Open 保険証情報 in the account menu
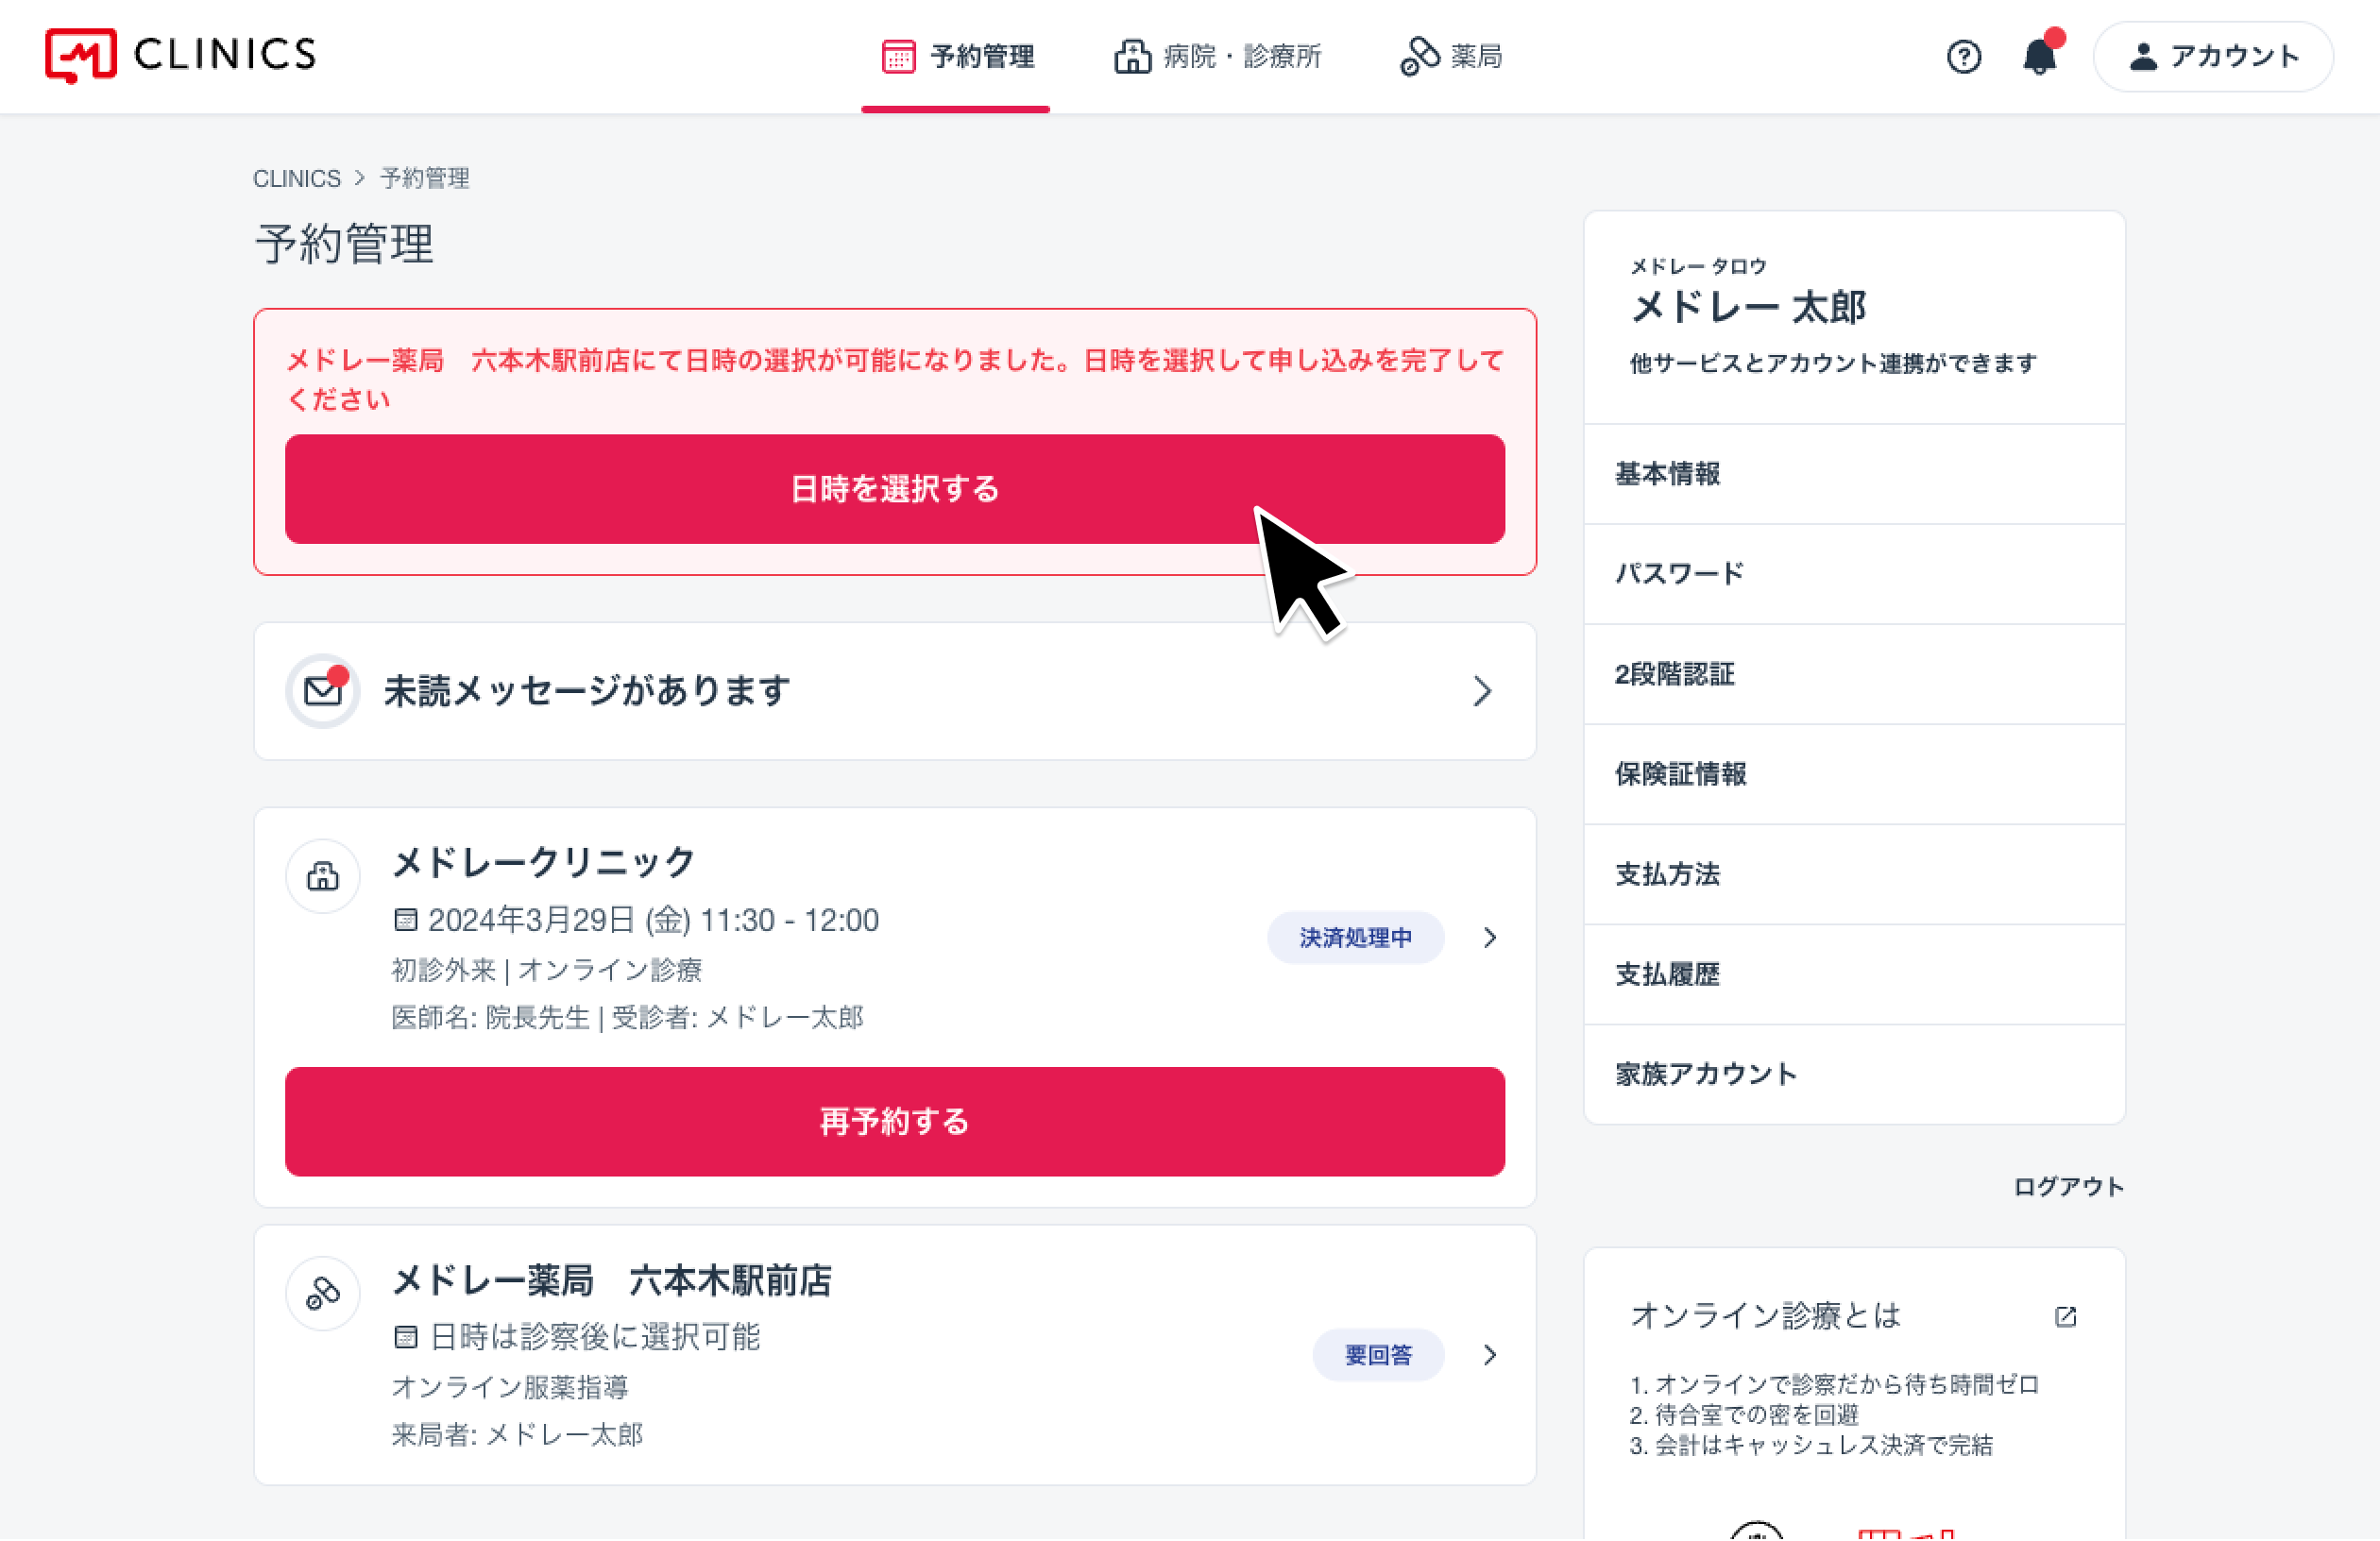 pos(1854,774)
